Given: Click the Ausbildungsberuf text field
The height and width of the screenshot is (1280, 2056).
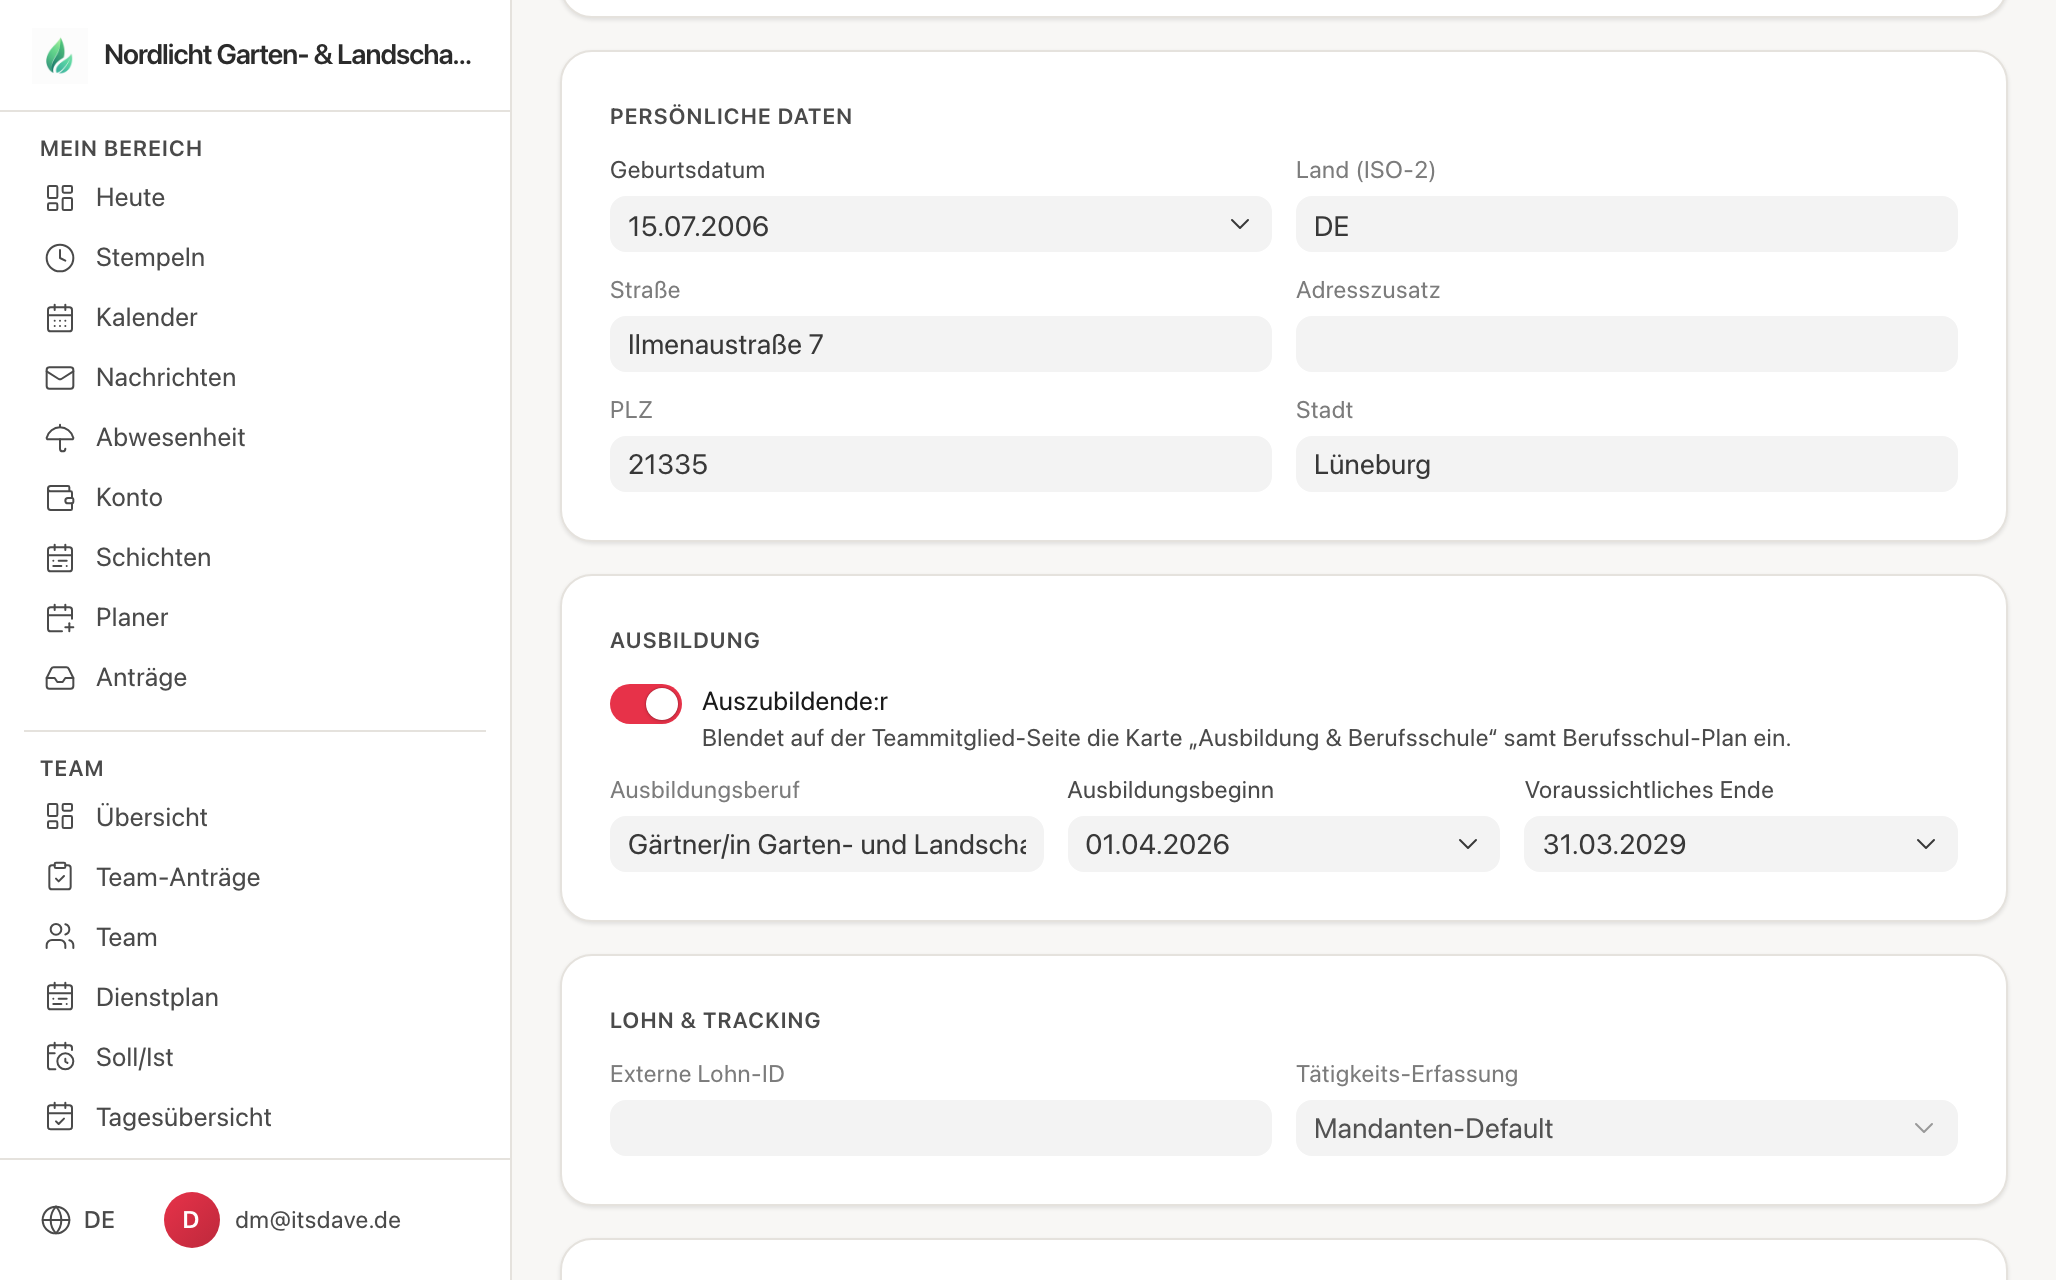Looking at the screenshot, I should coord(826,844).
